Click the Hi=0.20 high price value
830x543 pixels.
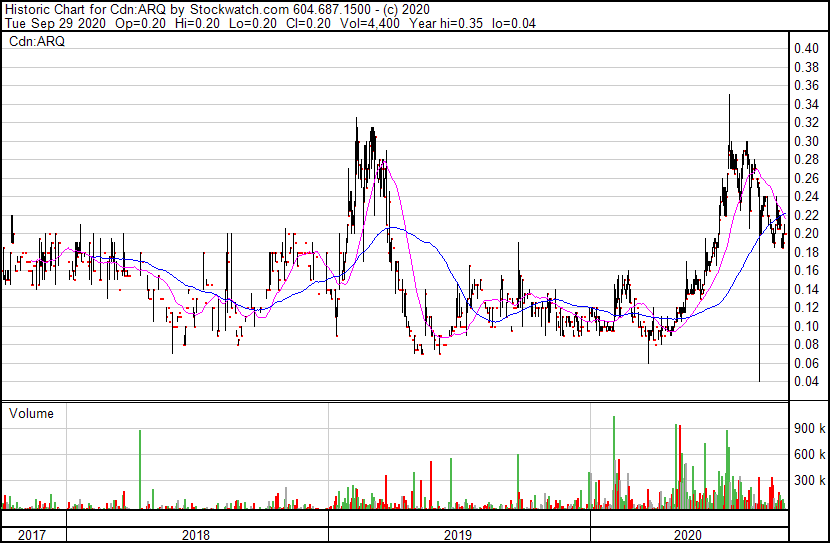[199, 24]
